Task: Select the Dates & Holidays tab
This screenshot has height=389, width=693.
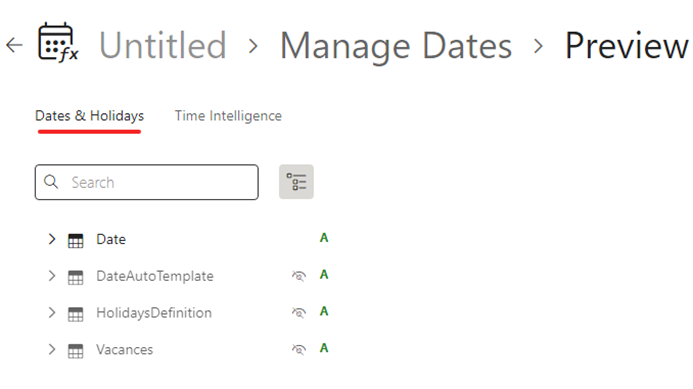Action: point(89,116)
